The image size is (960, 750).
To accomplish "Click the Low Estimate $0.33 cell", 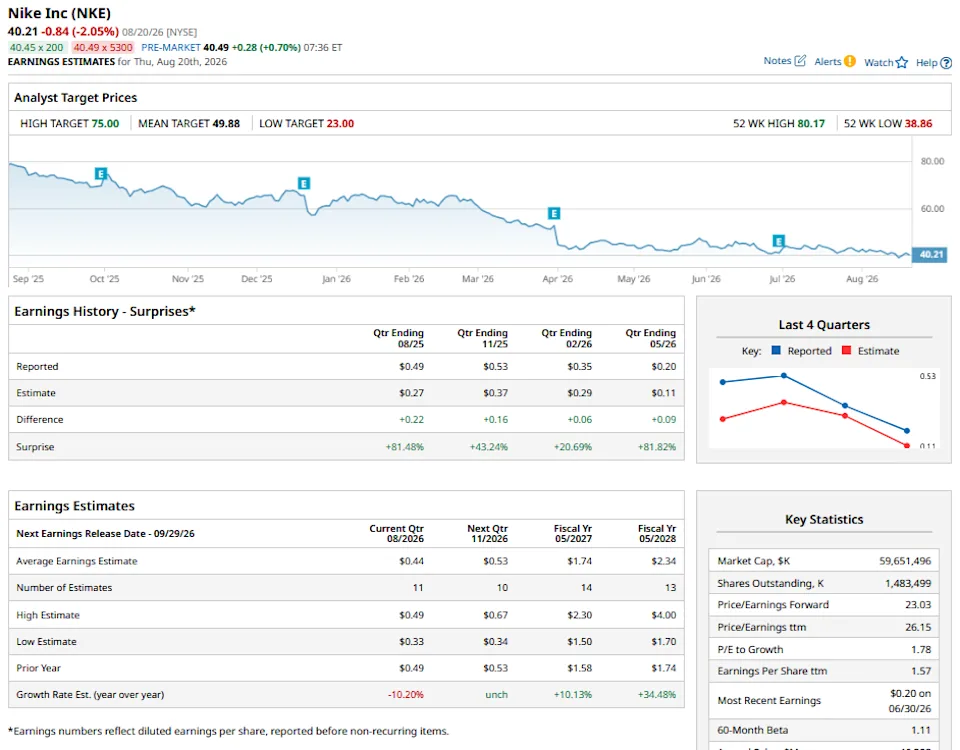I will [411, 642].
